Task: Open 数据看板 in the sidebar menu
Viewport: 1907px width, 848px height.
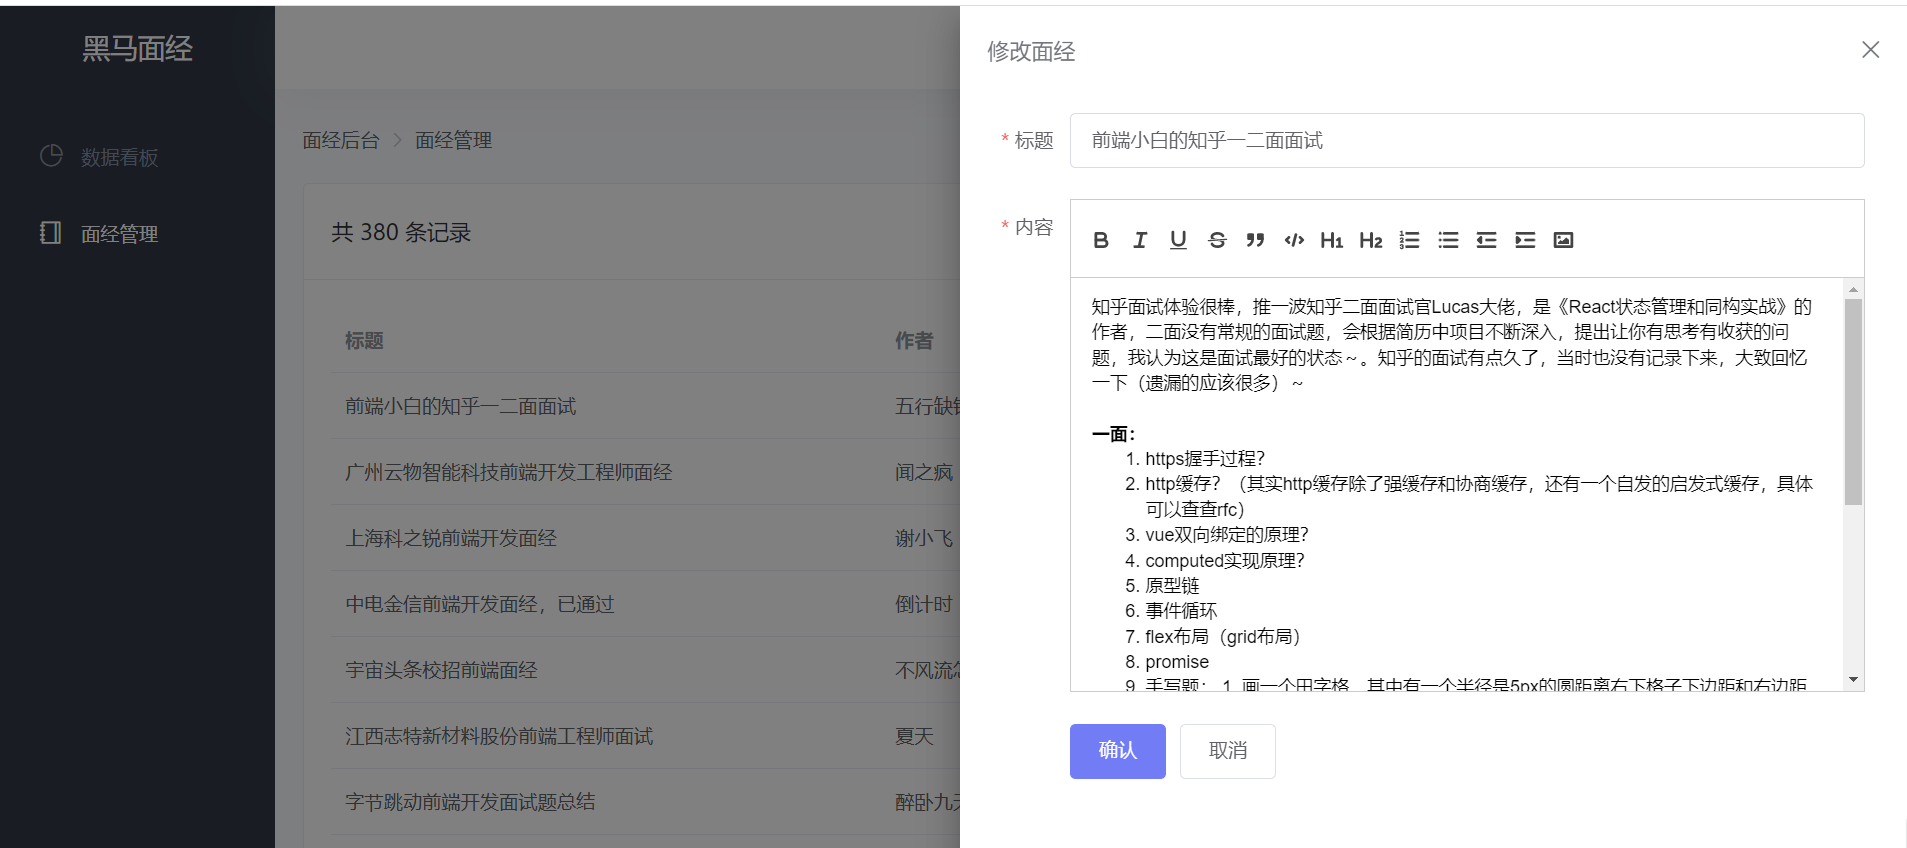Action: (119, 157)
